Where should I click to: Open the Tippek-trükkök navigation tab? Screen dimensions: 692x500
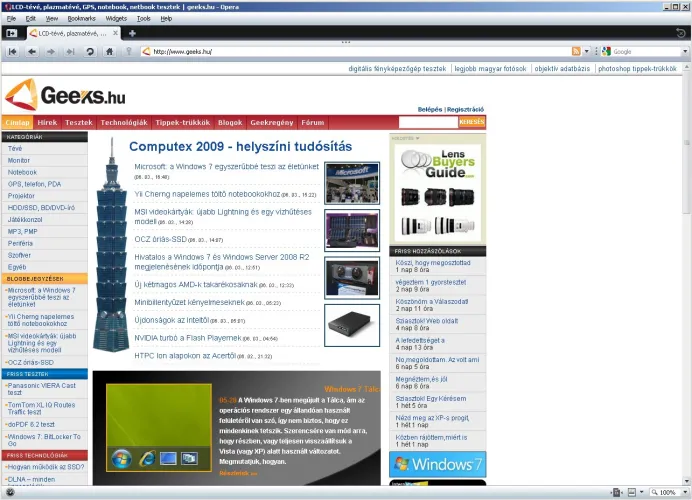pos(183,122)
